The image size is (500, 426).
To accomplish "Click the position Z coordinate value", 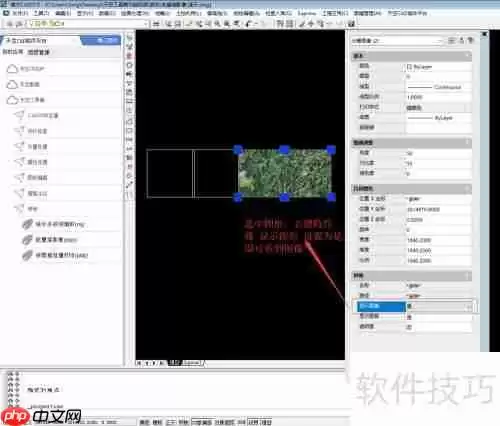I will click(x=439, y=220).
